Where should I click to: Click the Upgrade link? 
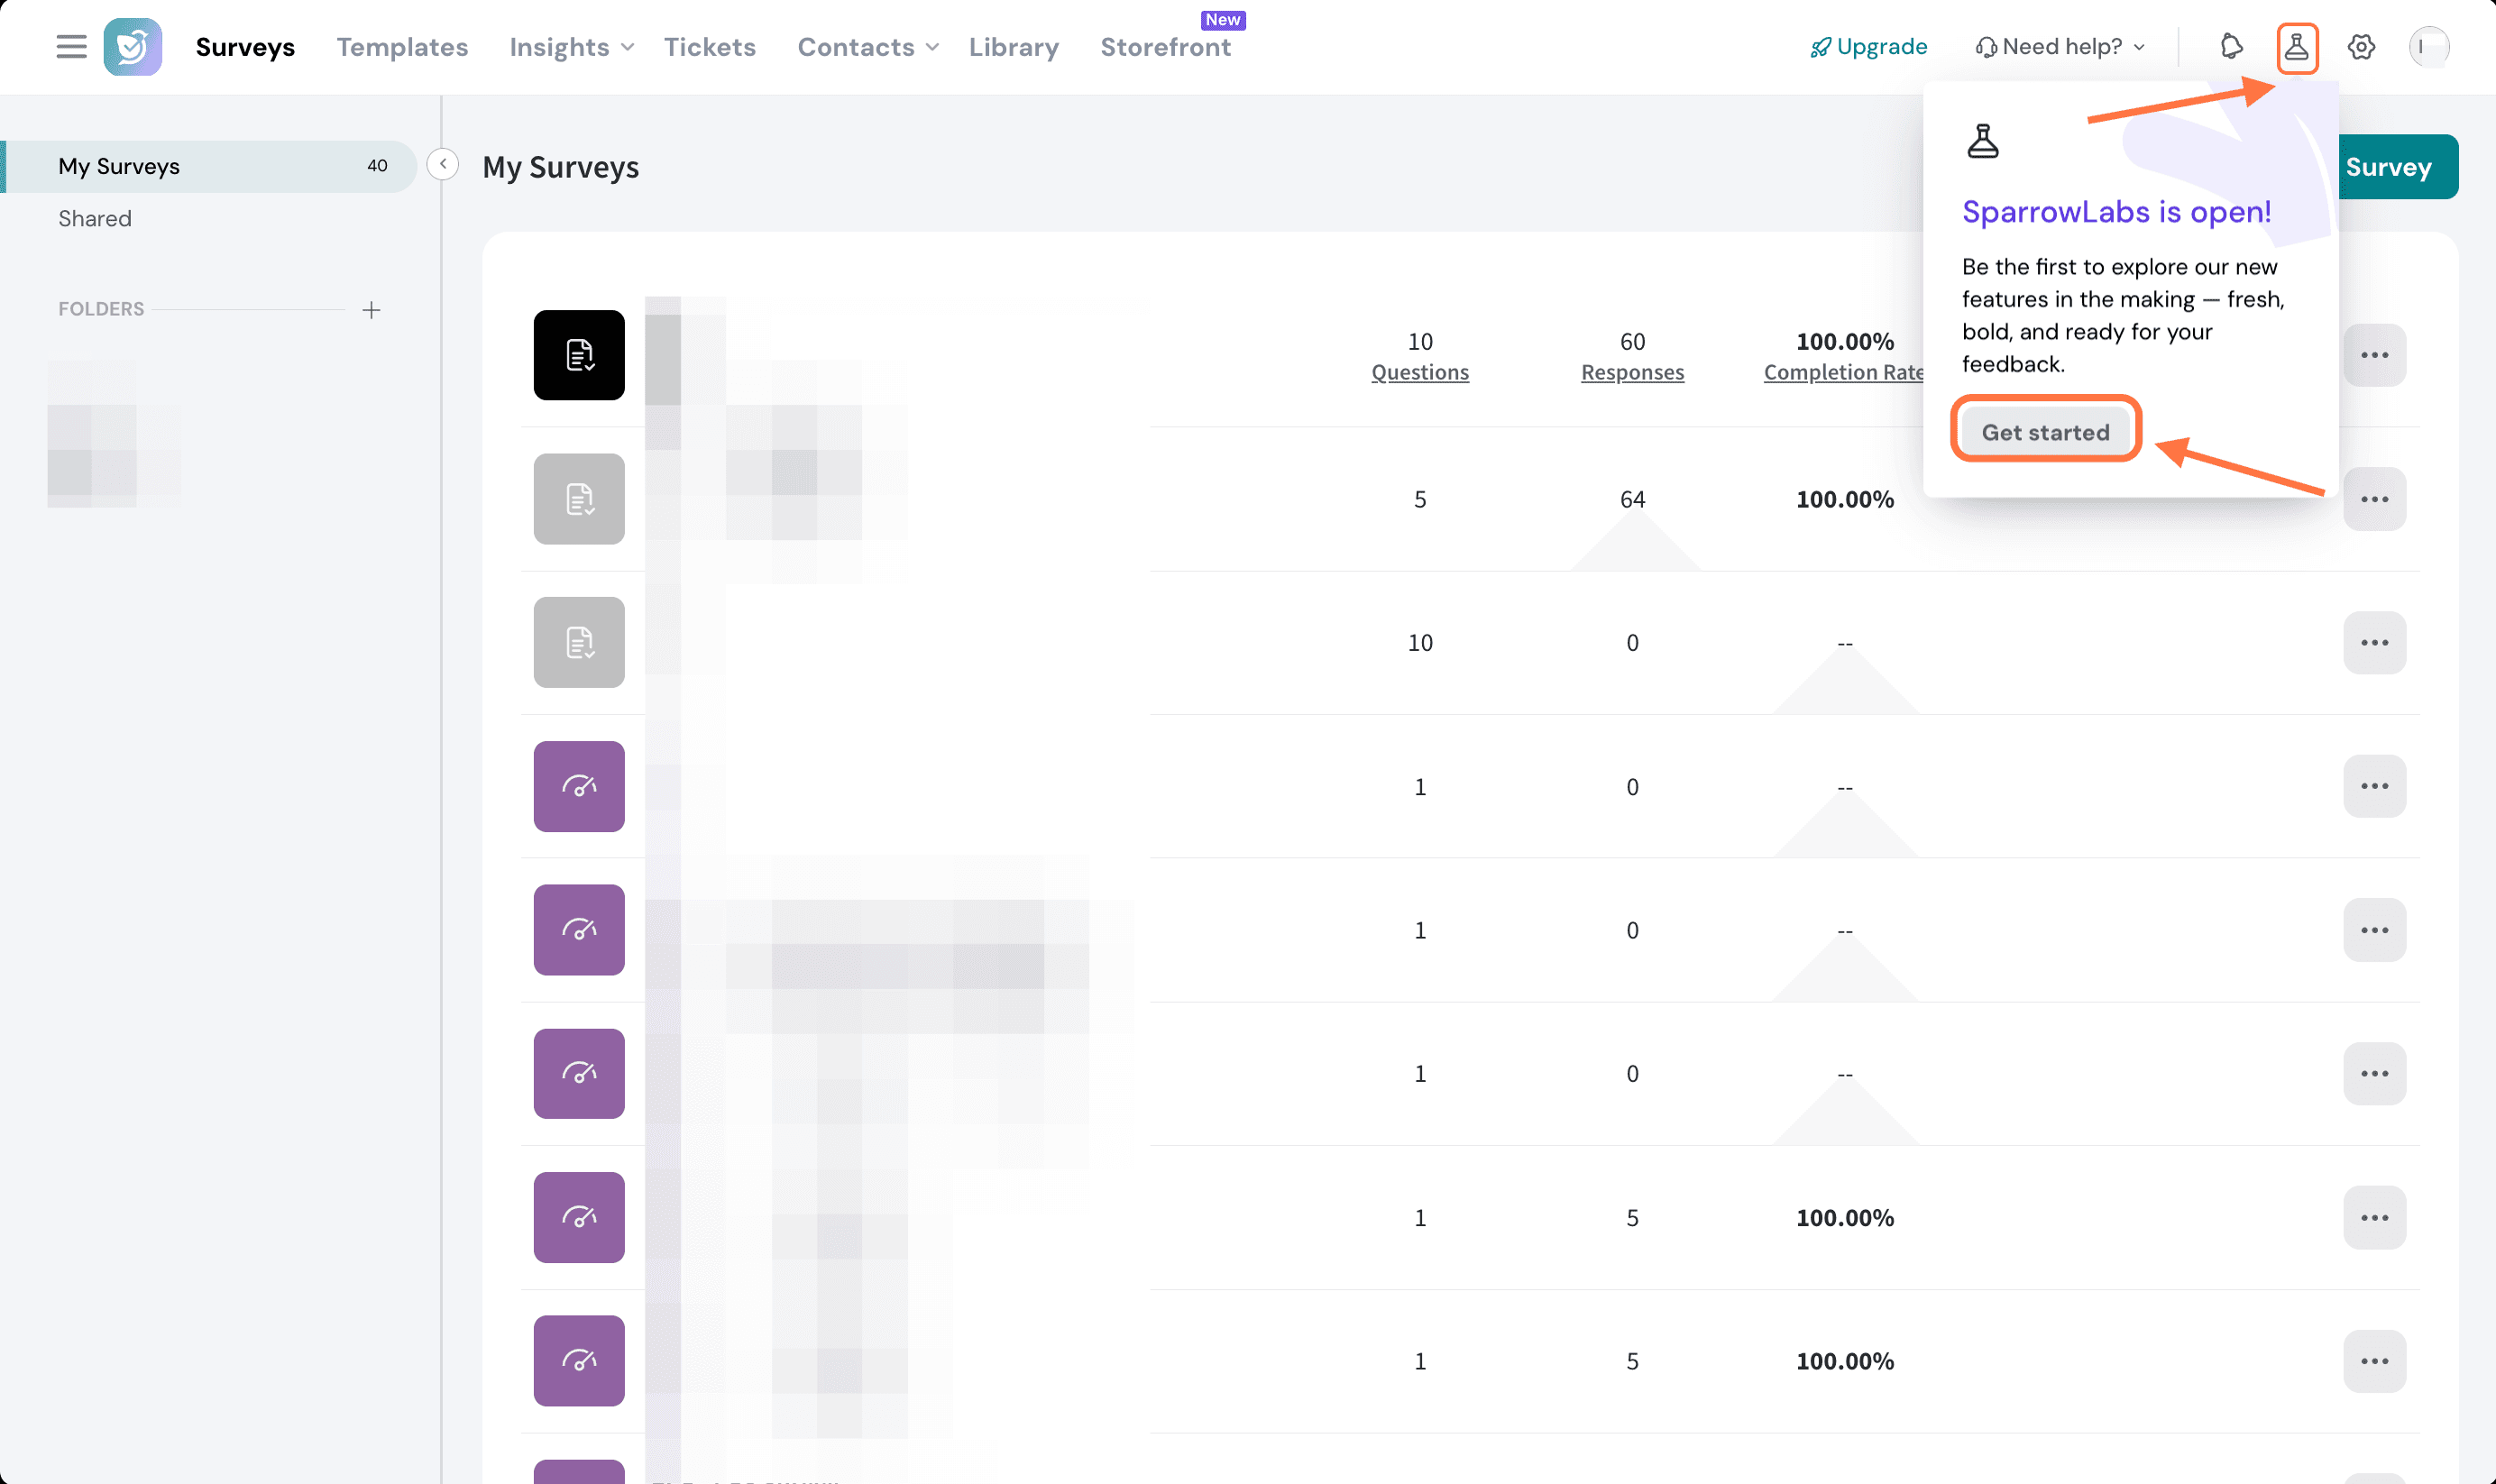pyautogui.click(x=1868, y=47)
